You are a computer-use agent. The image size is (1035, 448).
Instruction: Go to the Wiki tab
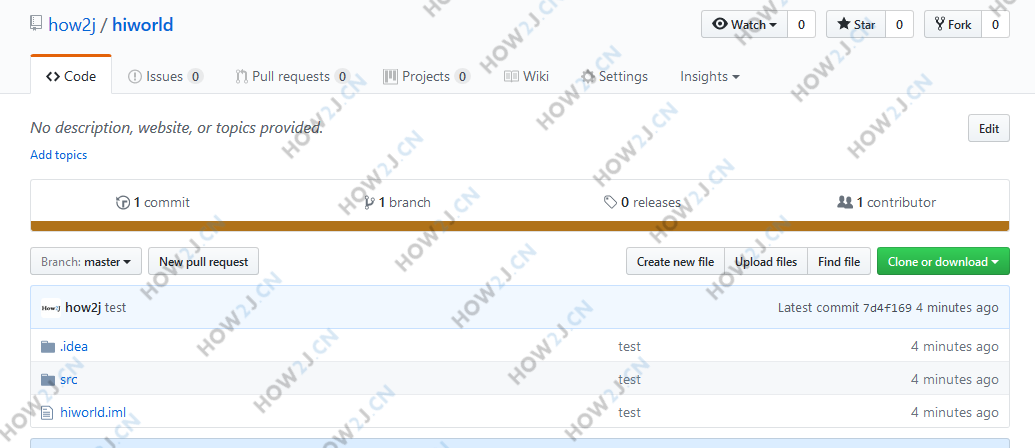[x=526, y=77]
